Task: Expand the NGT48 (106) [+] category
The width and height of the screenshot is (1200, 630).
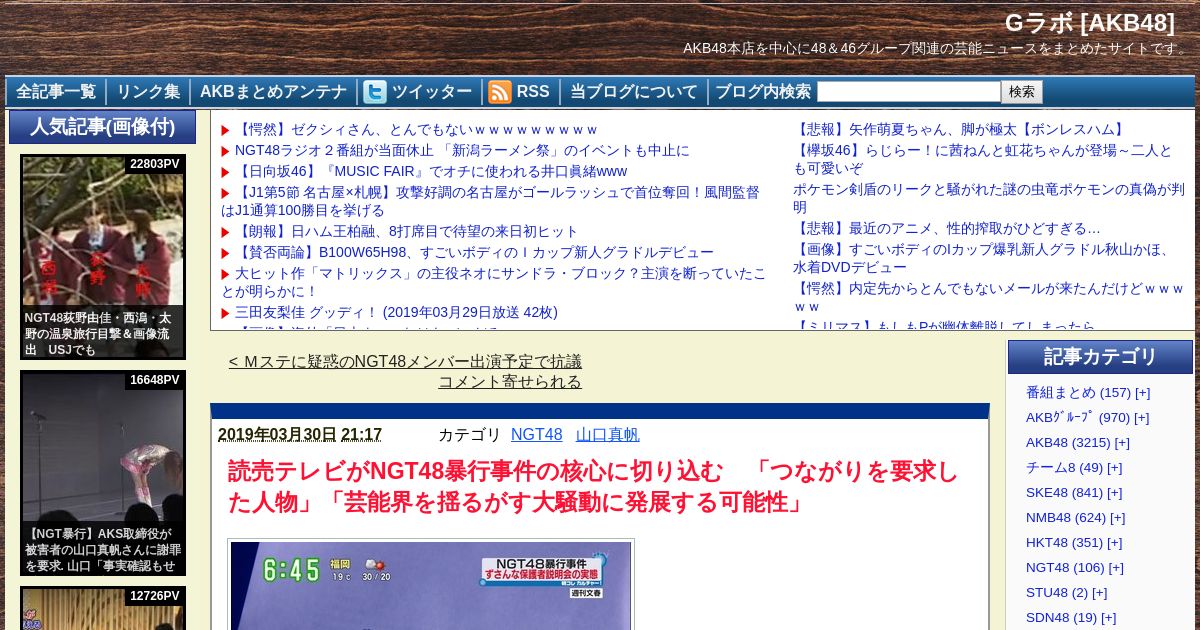Action: (1116, 568)
